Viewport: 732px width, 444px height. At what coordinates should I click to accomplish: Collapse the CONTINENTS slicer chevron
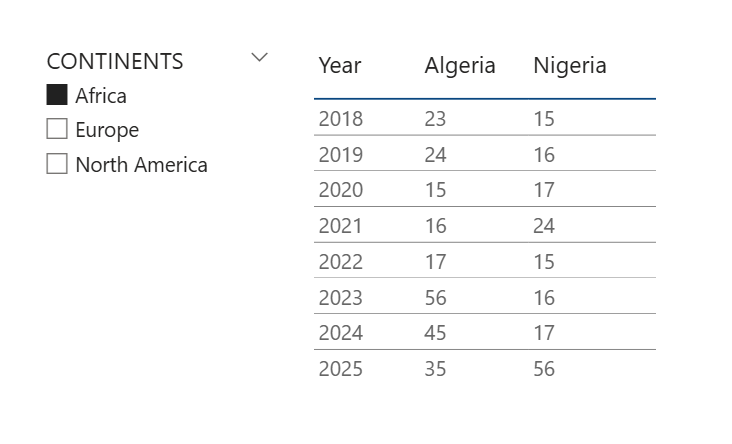(260, 58)
